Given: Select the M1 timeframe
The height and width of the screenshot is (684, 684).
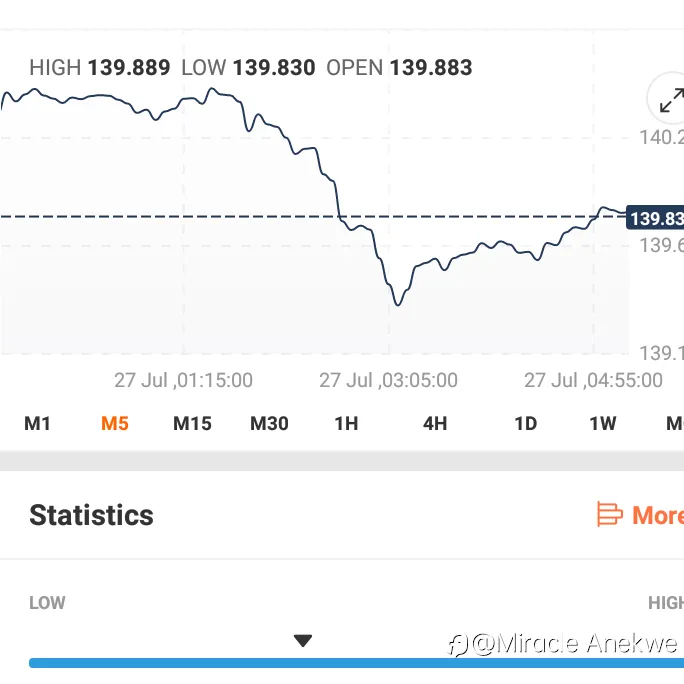Looking at the screenshot, I should tap(37, 424).
